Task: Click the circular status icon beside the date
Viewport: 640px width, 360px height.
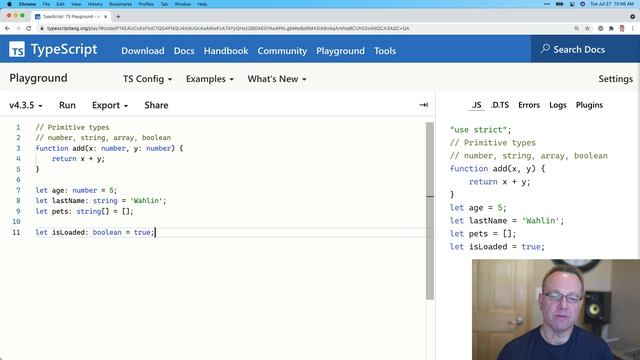Action: (582, 4)
